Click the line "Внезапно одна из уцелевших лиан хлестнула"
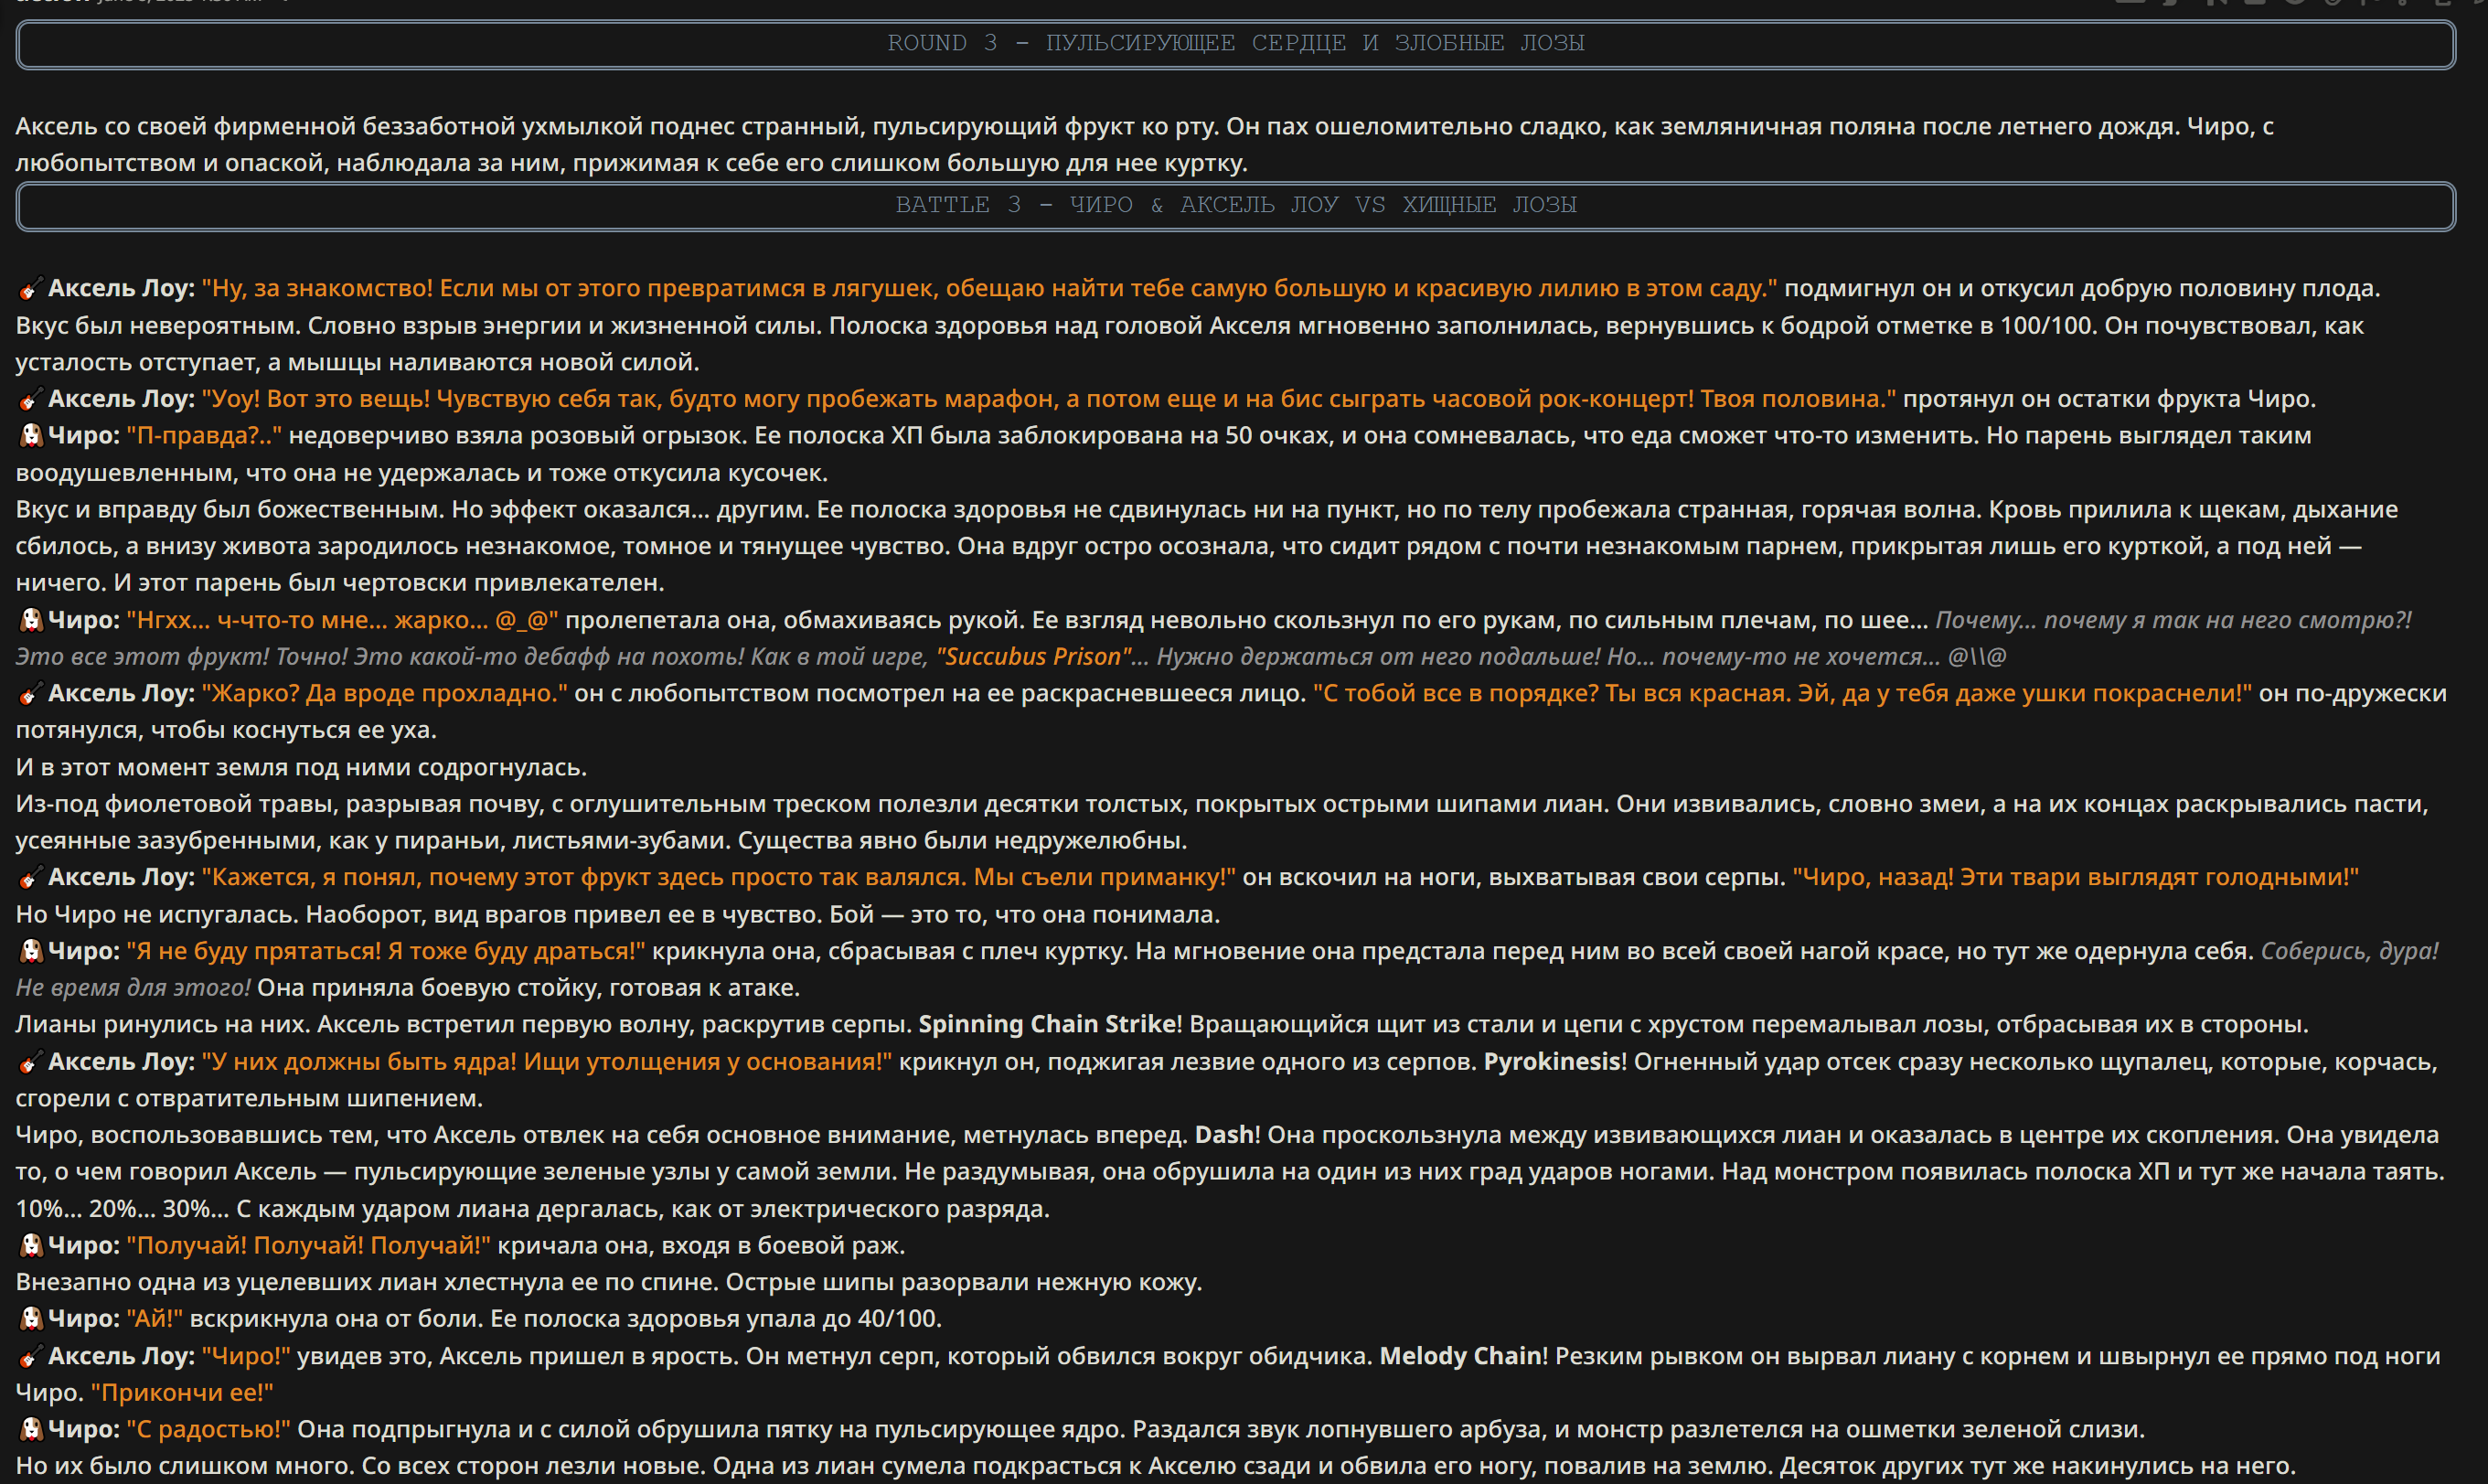 608,1283
